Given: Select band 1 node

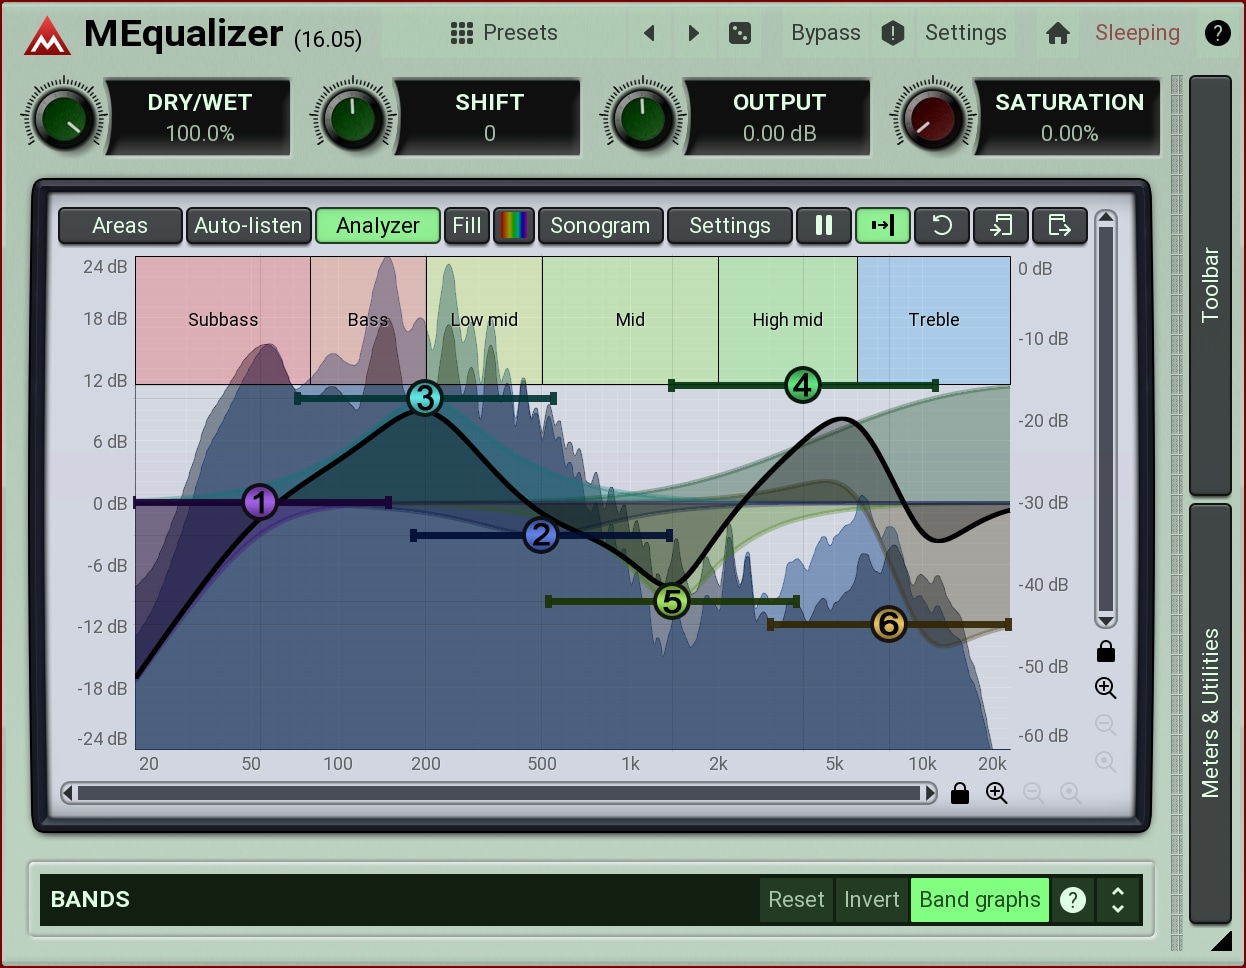Looking at the screenshot, I should coord(260,502).
